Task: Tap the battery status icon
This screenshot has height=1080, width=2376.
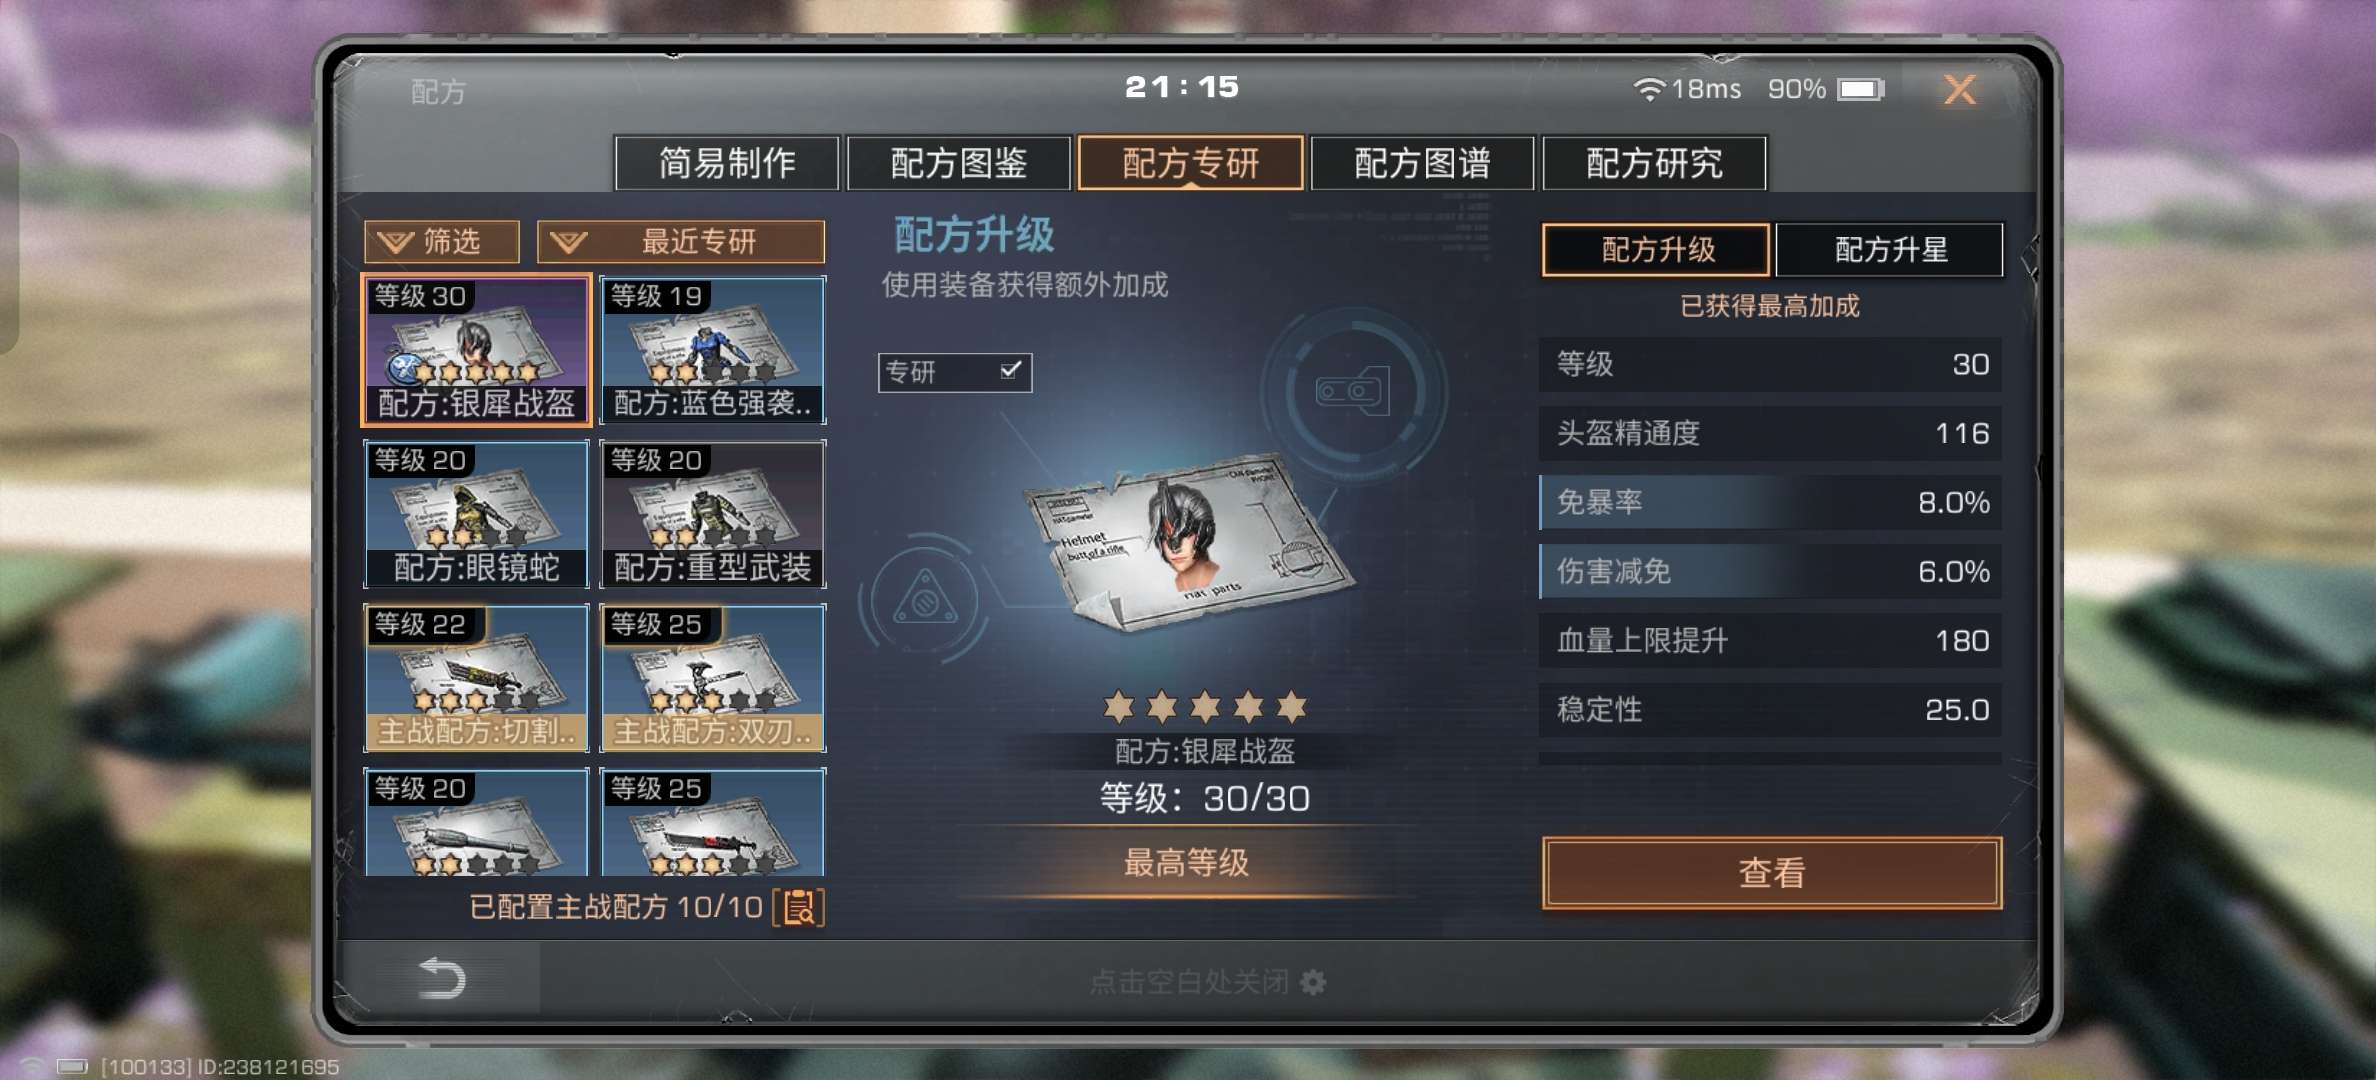Action: (1861, 90)
